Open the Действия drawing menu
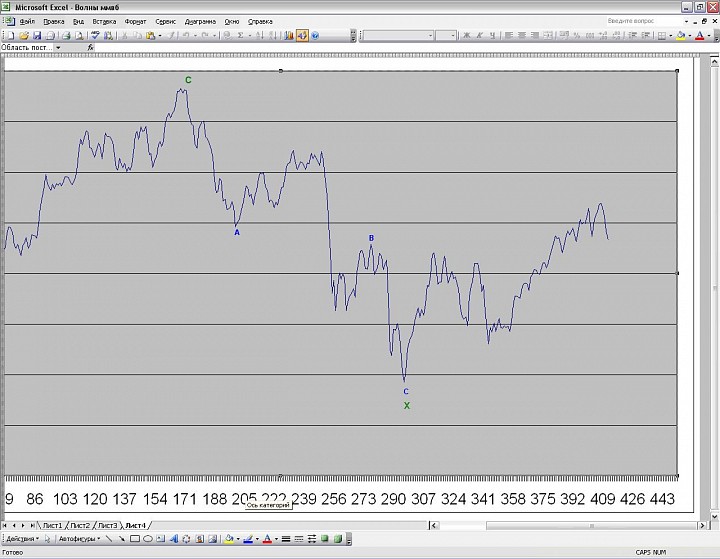Screen dimensions: 720x559 (x=22, y=539)
